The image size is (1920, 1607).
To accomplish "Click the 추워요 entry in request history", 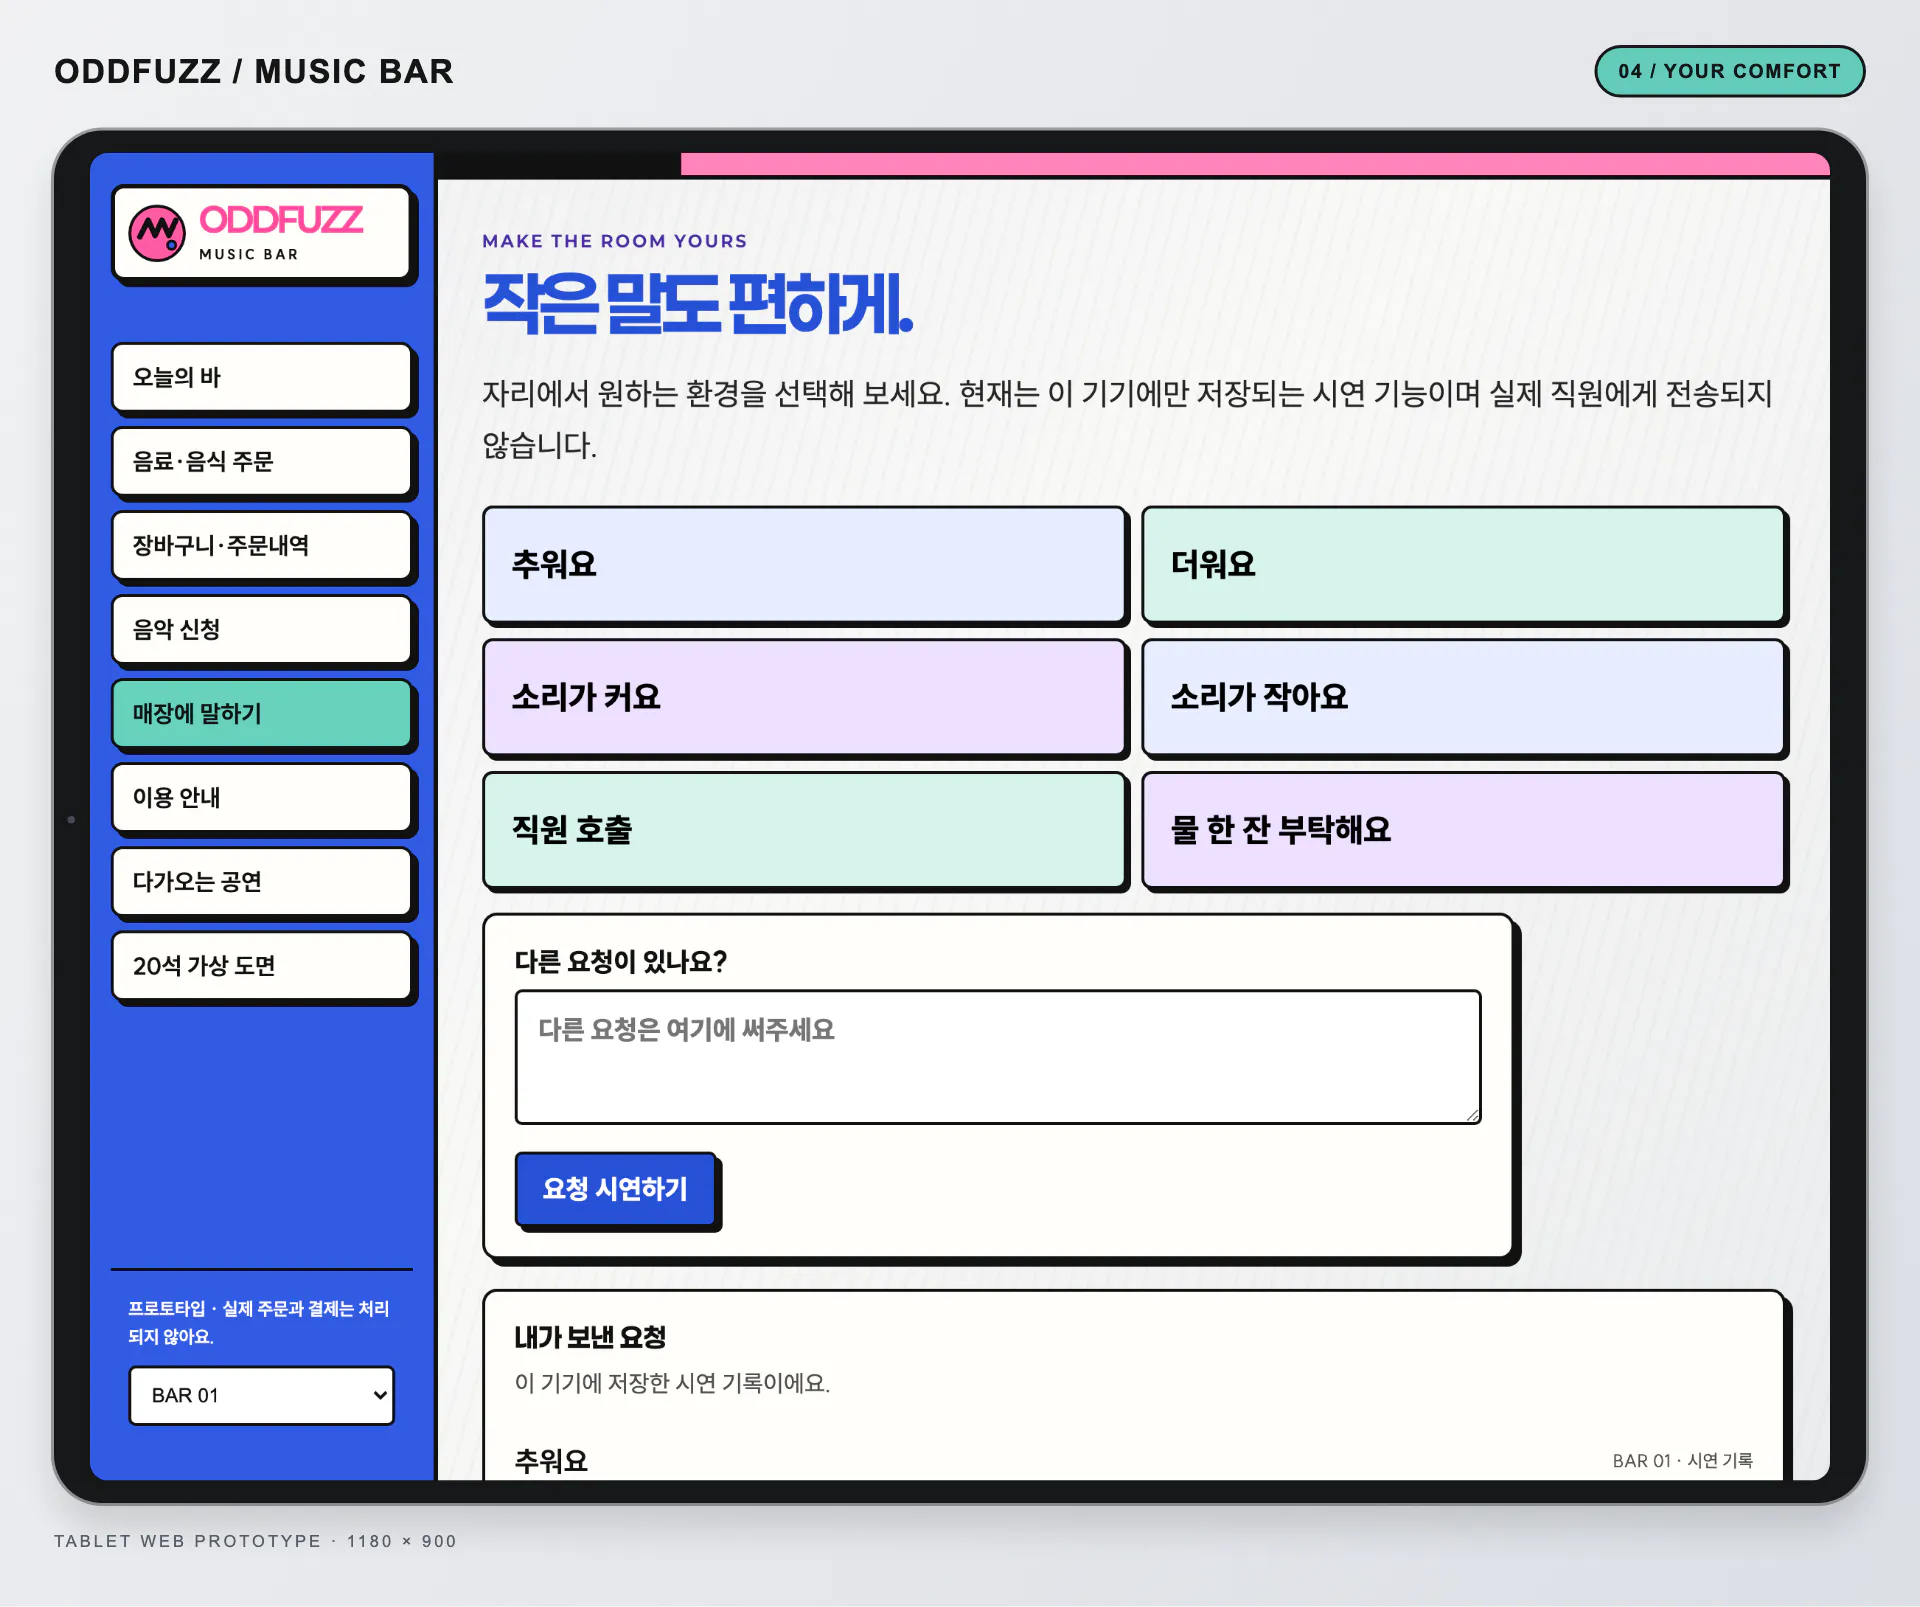I will (551, 1461).
